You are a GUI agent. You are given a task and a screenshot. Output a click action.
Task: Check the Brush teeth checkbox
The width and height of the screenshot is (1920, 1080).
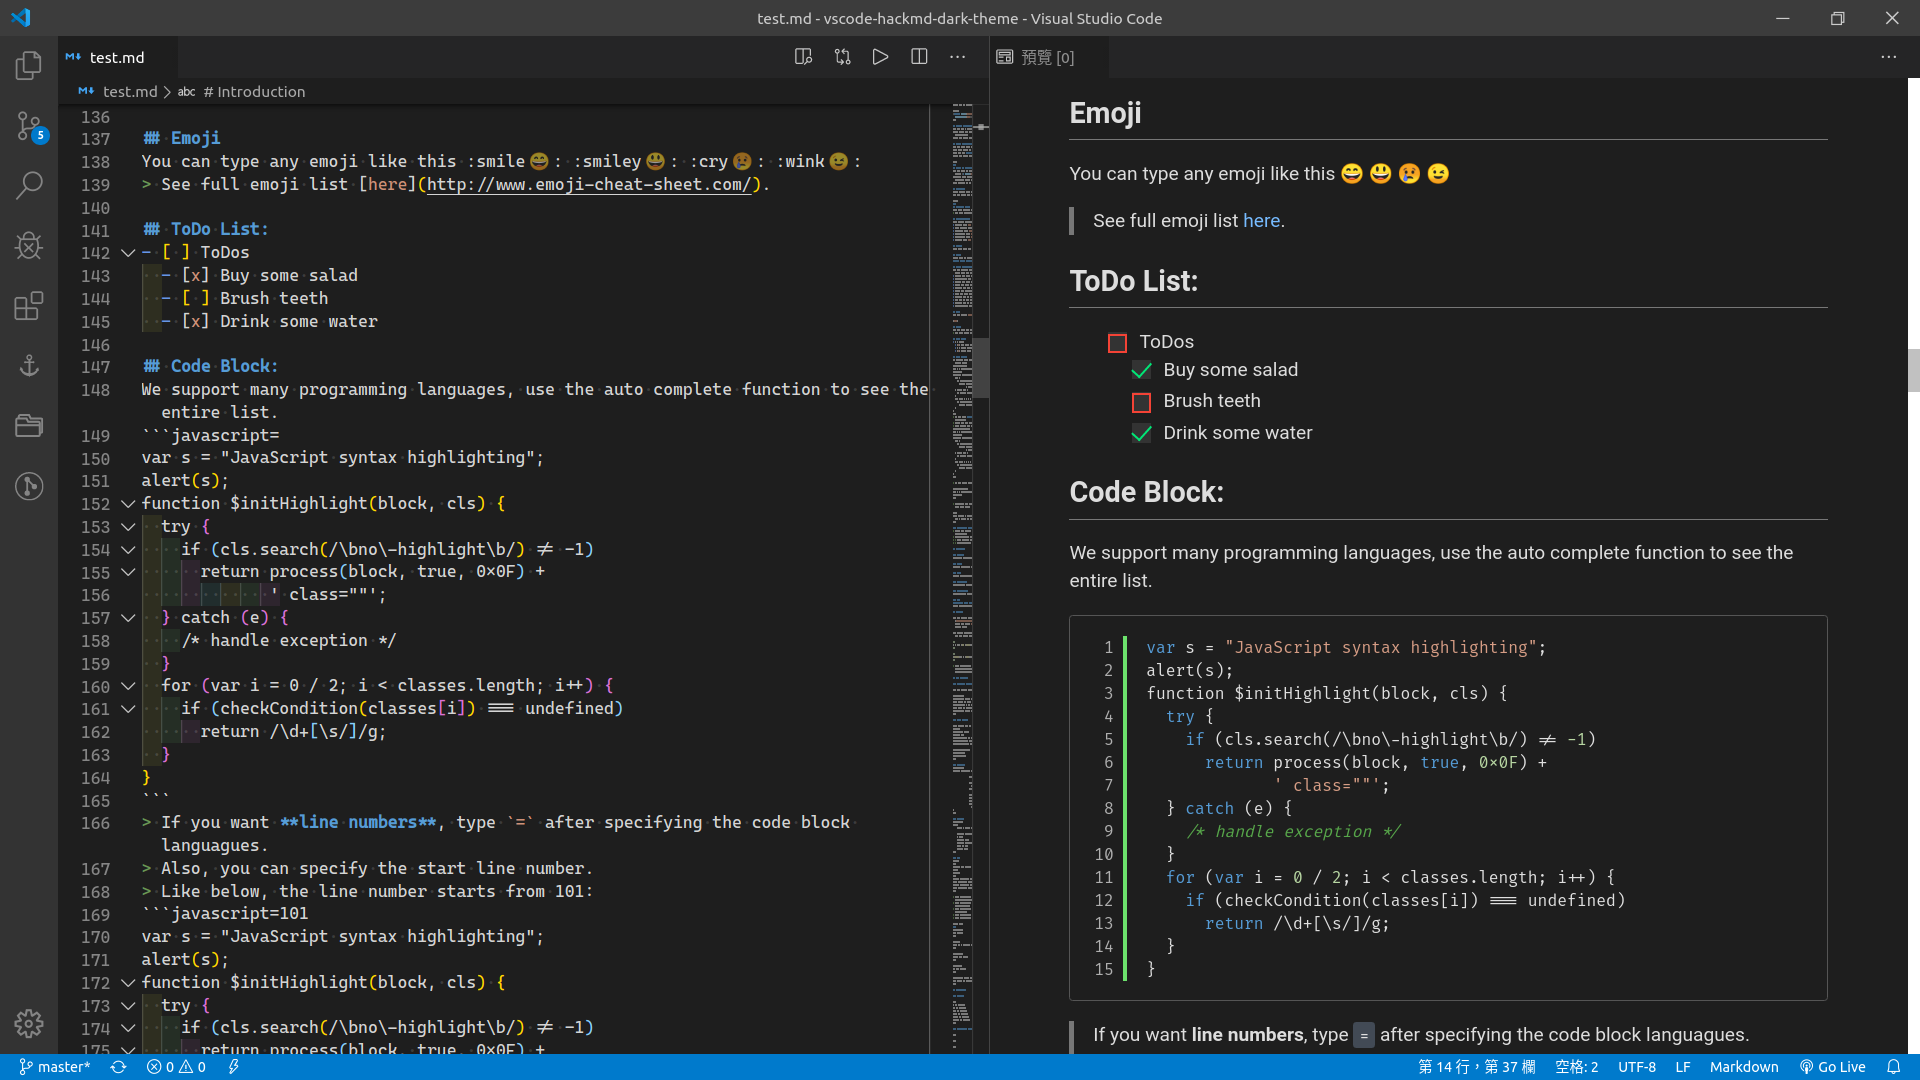pyautogui.click(x=1141, y=402)
